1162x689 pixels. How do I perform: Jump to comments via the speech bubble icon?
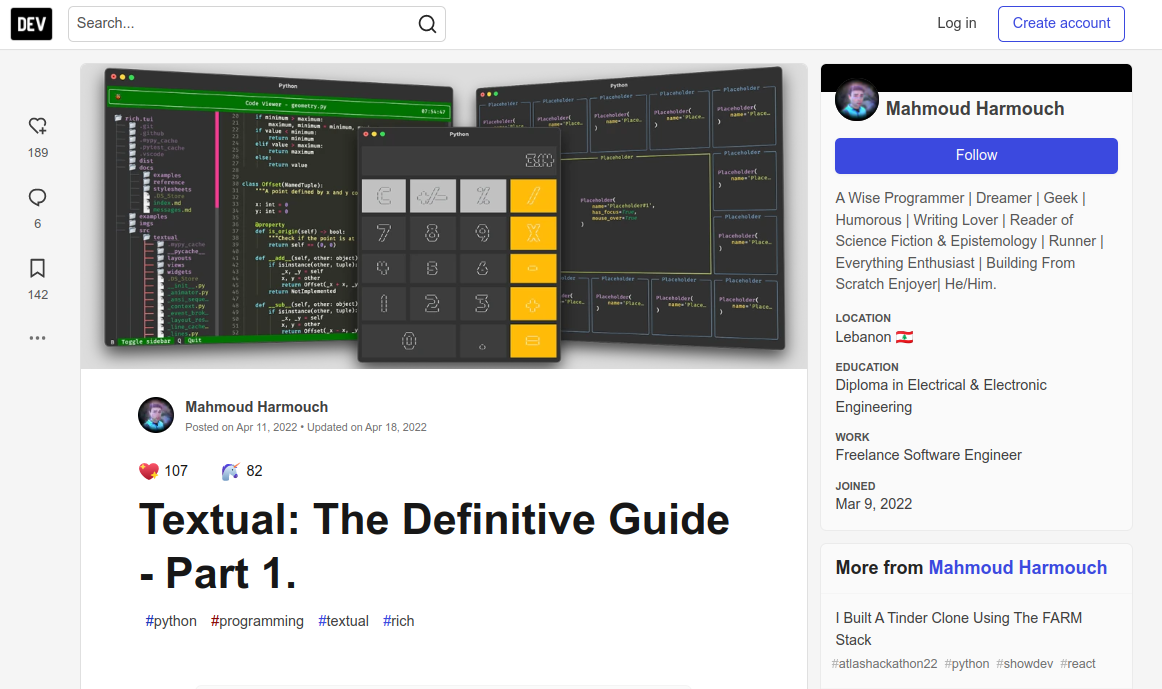(38, 197)
